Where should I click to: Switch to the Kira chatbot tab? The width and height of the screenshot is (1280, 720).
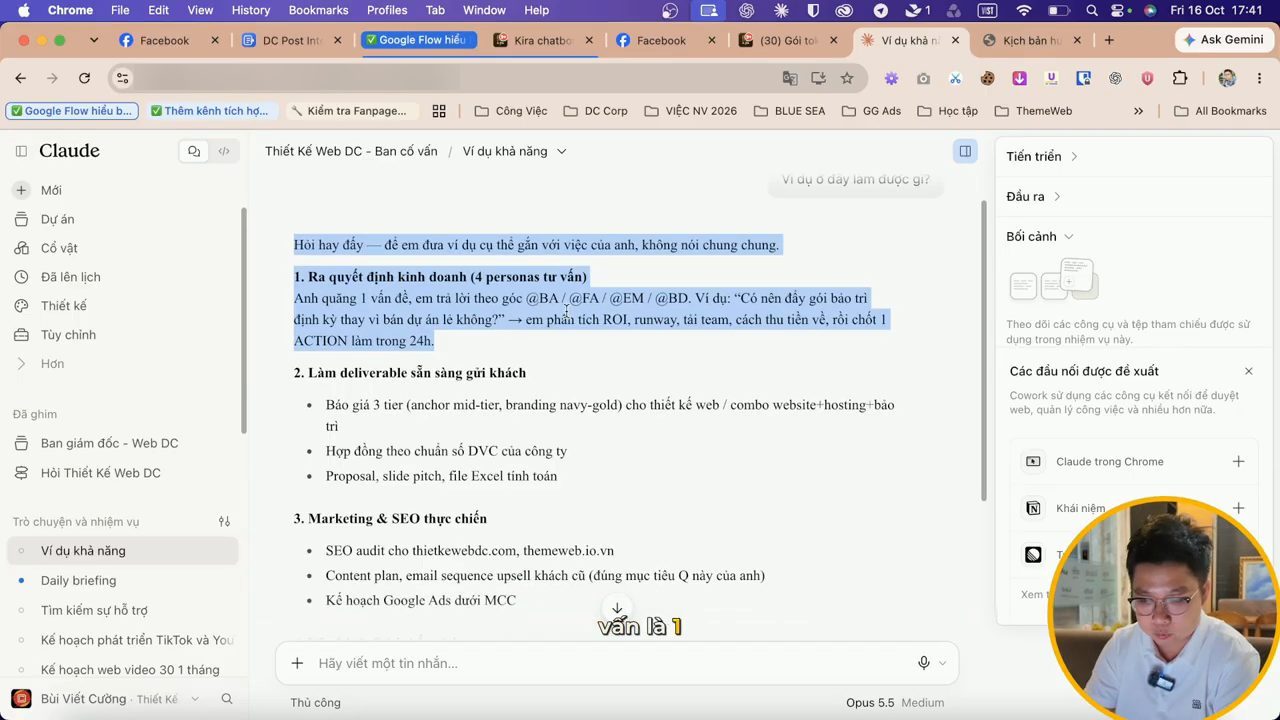pos(543,40)
